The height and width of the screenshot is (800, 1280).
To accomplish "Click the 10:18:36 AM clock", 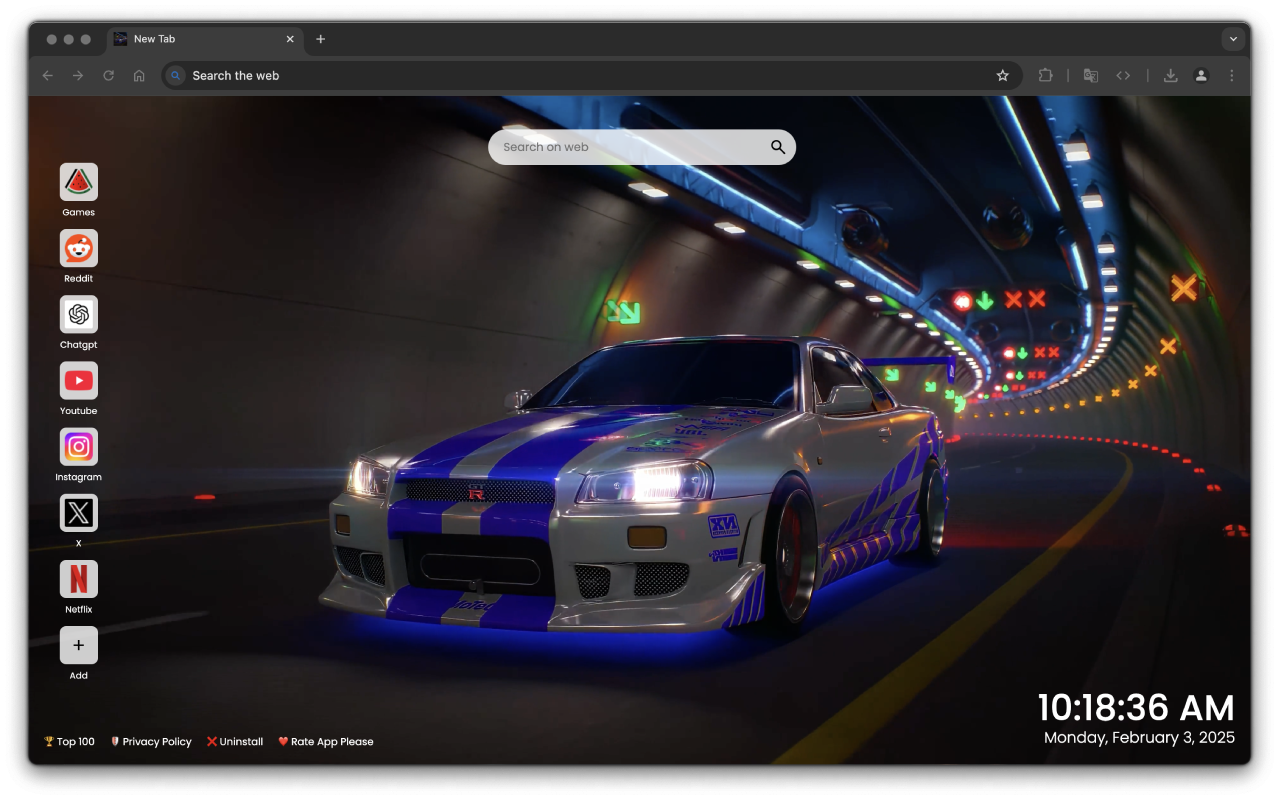I will click(1136, 708).
